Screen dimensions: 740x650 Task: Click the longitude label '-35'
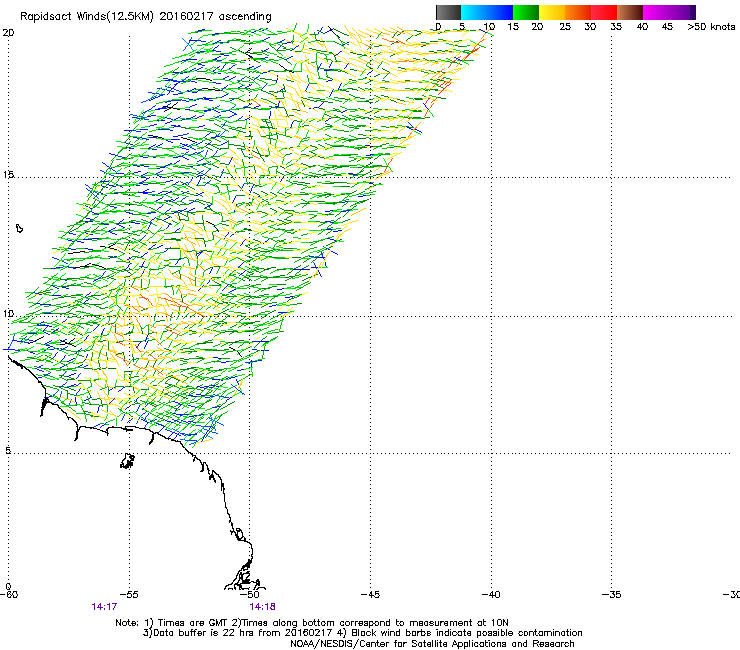[x=611, y=594]
